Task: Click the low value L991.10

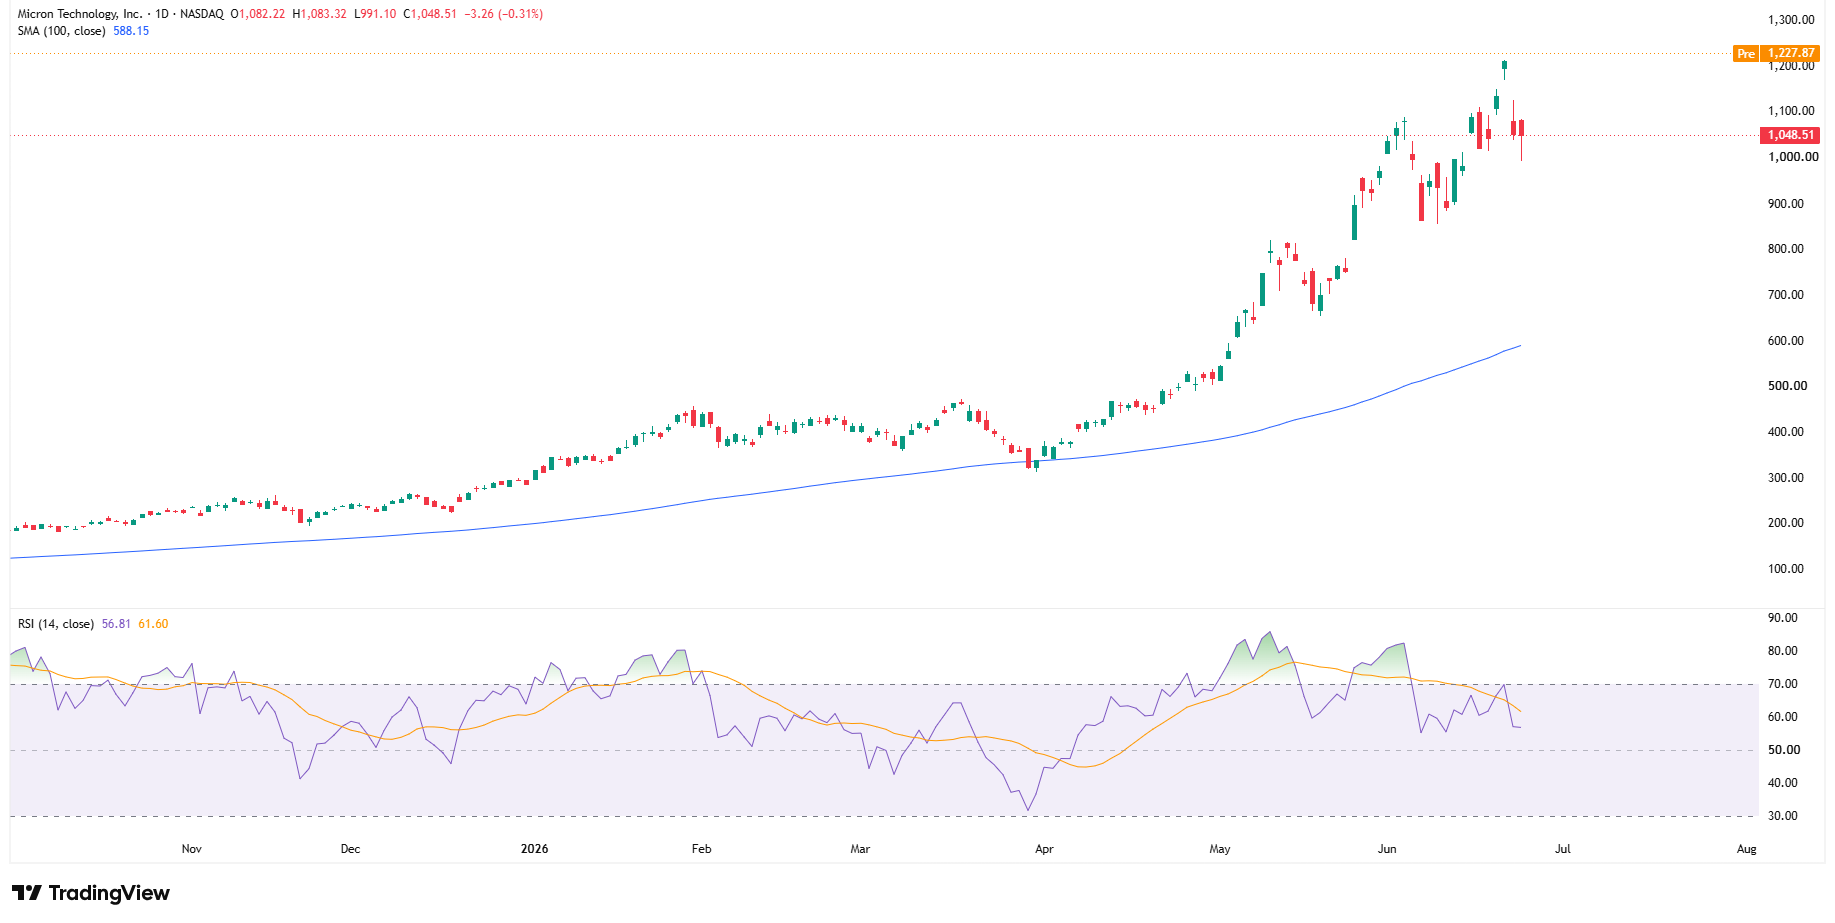Action: (x=375, y=14)
